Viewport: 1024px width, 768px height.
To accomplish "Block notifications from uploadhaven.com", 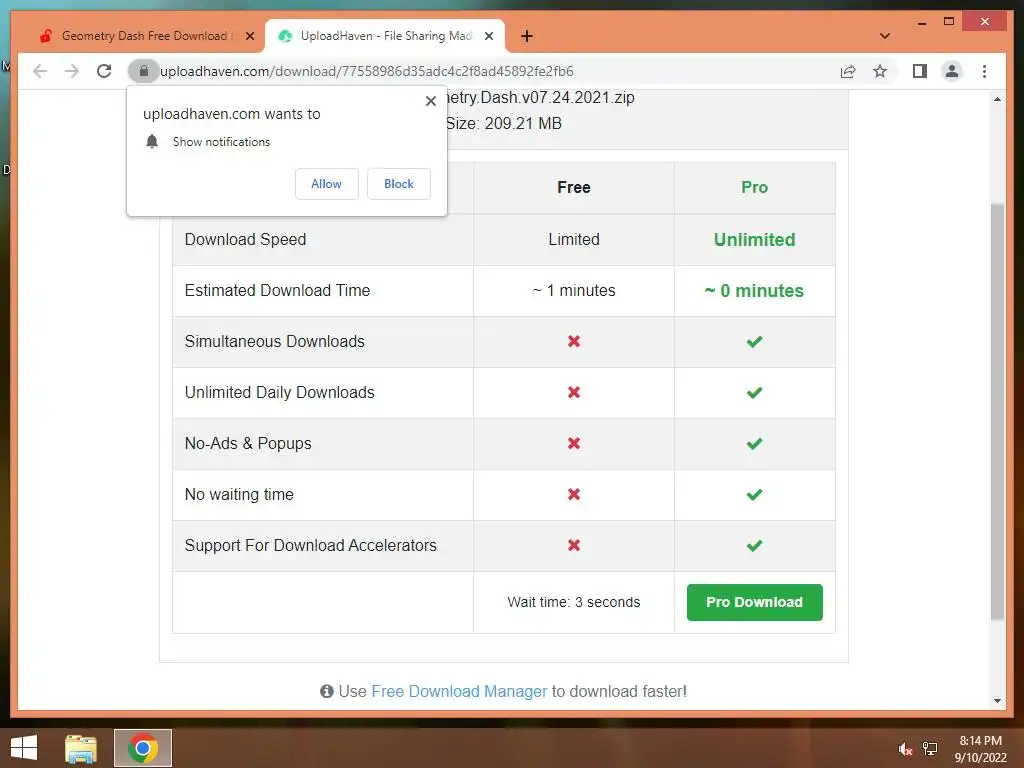I will coord(398,184).
